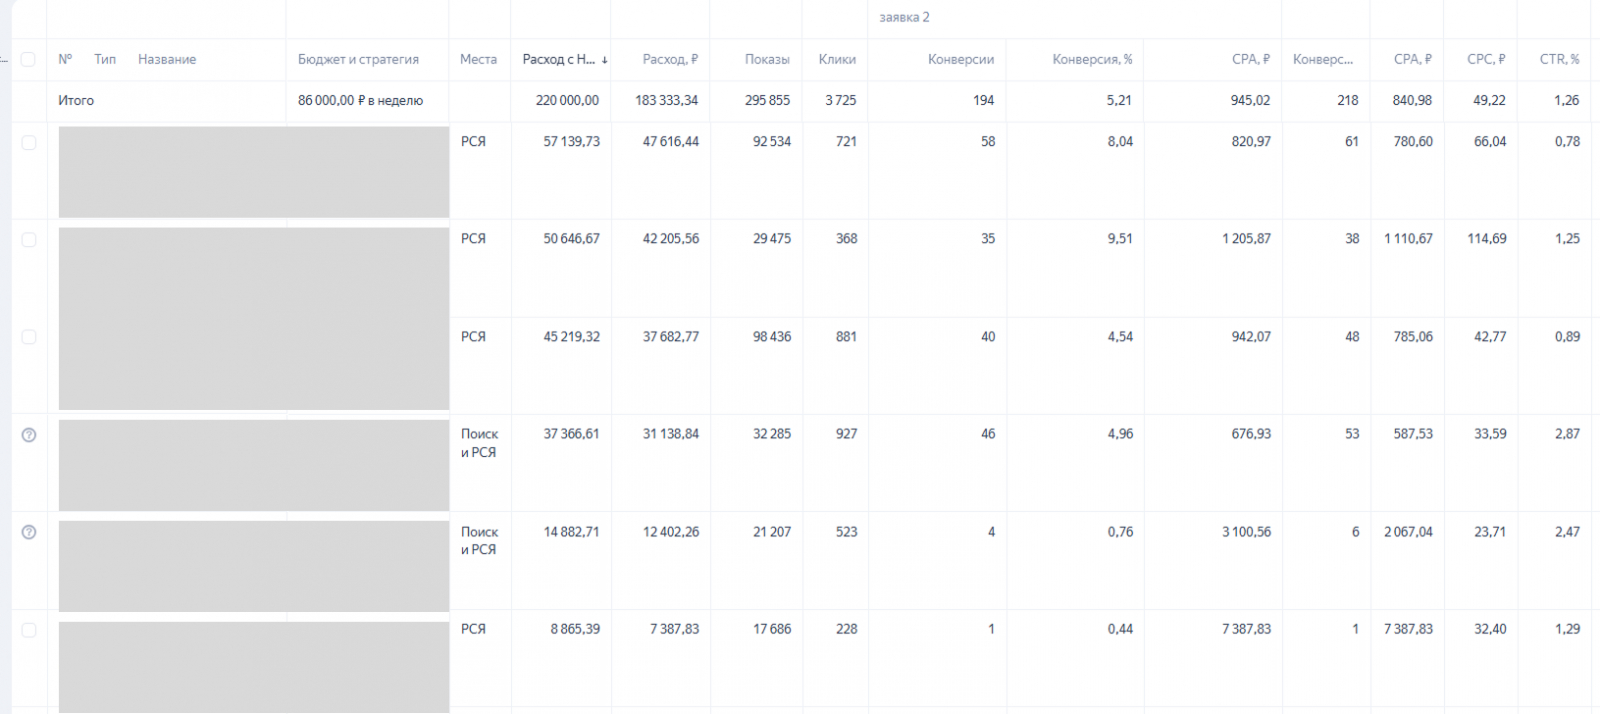Click the question mark icon in the 14 882,71 row

tap(29, 532)
